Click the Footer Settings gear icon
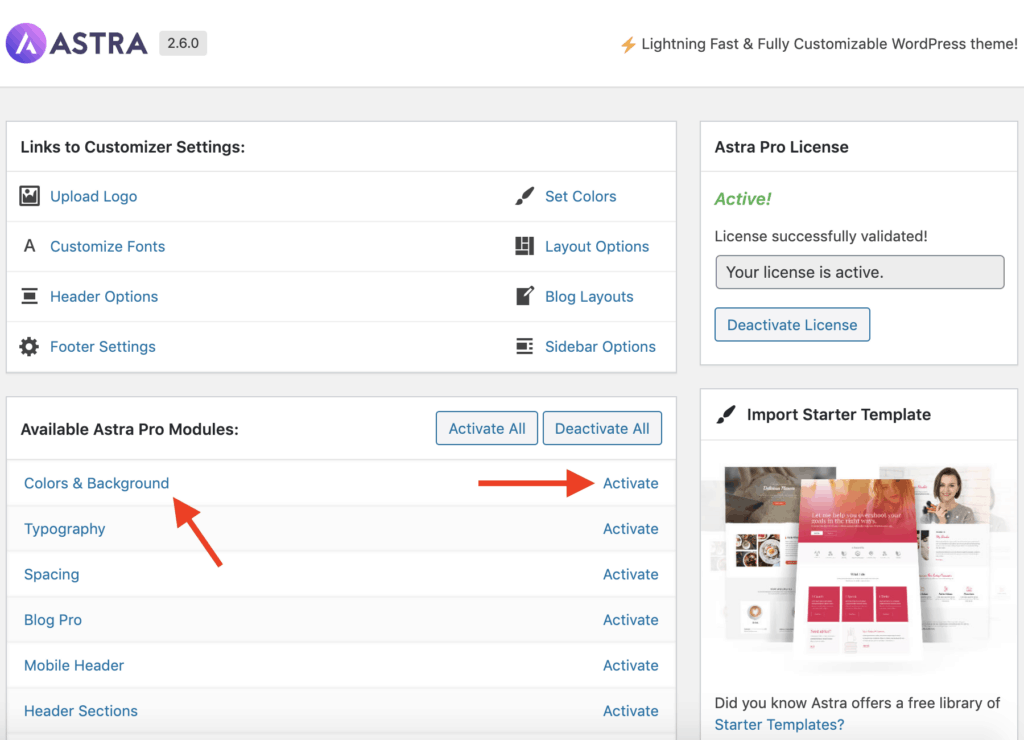Screen dimensions: 1024x740 coord(29,347)
